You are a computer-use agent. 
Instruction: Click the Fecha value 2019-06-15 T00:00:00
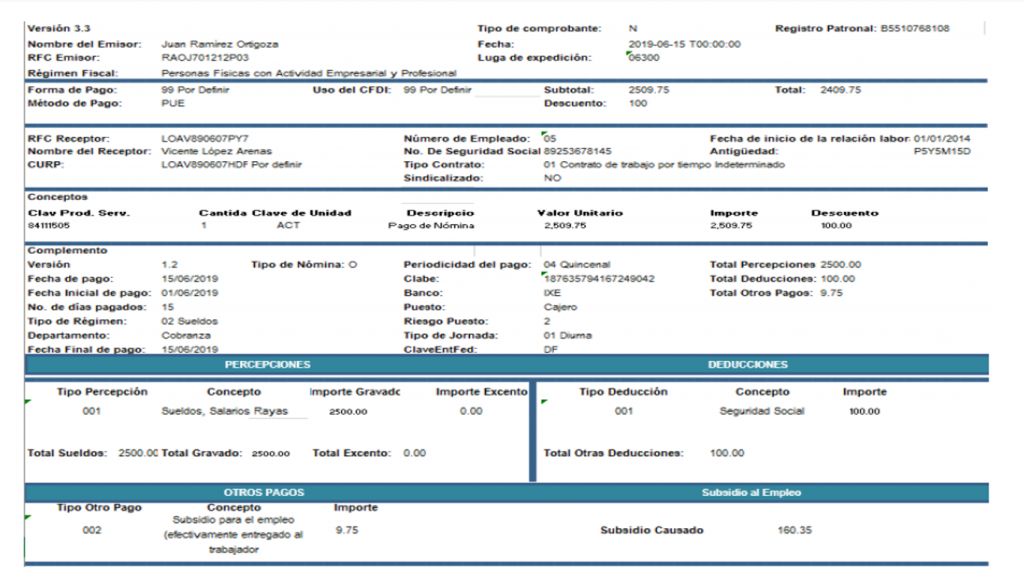tap(684, 44)
